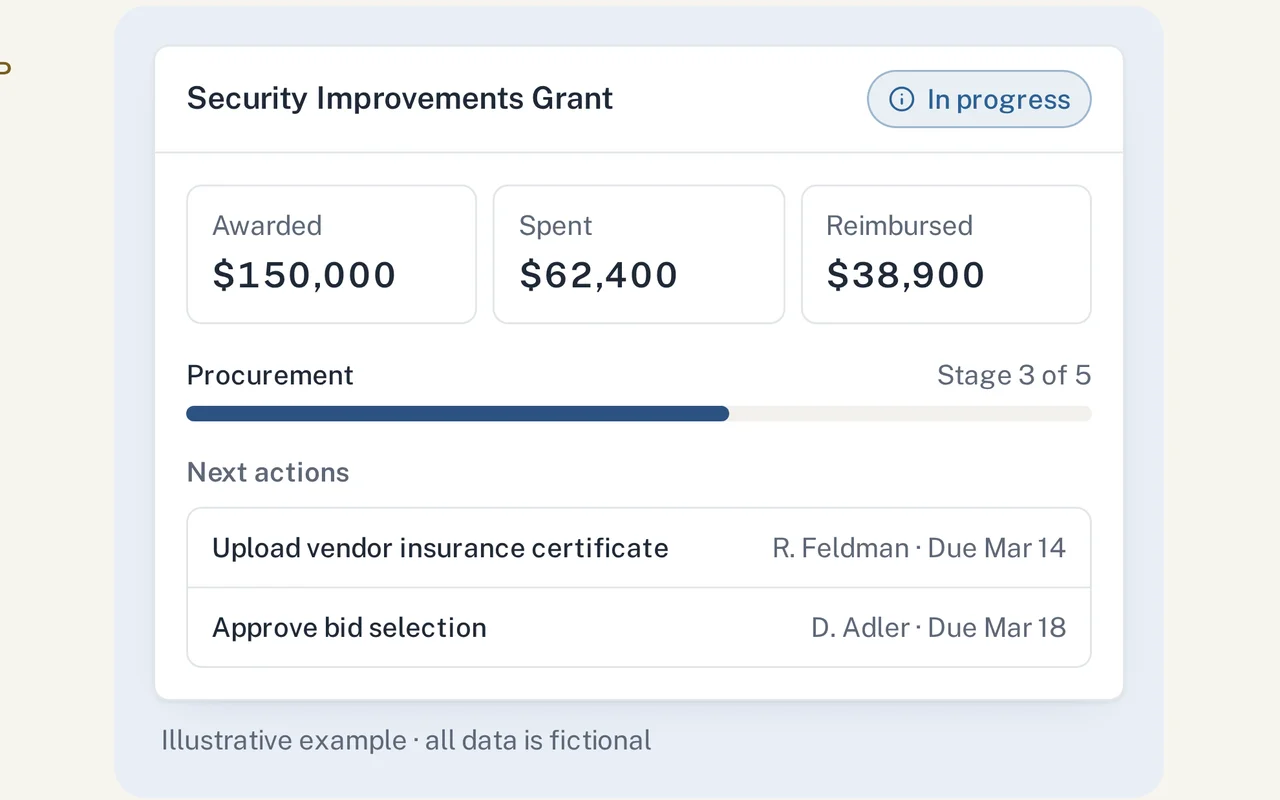Click D. Adler · Due Mar 18
This screenshot has width=1280, height=800.
pyautogui.click(x=939, y=628)
